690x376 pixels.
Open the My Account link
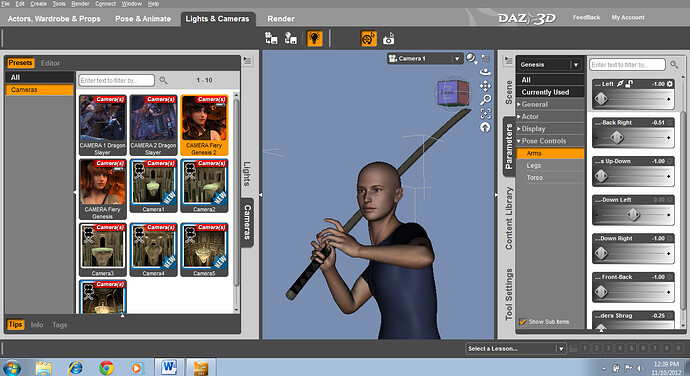pyautogui.click(x=628, y=18)
